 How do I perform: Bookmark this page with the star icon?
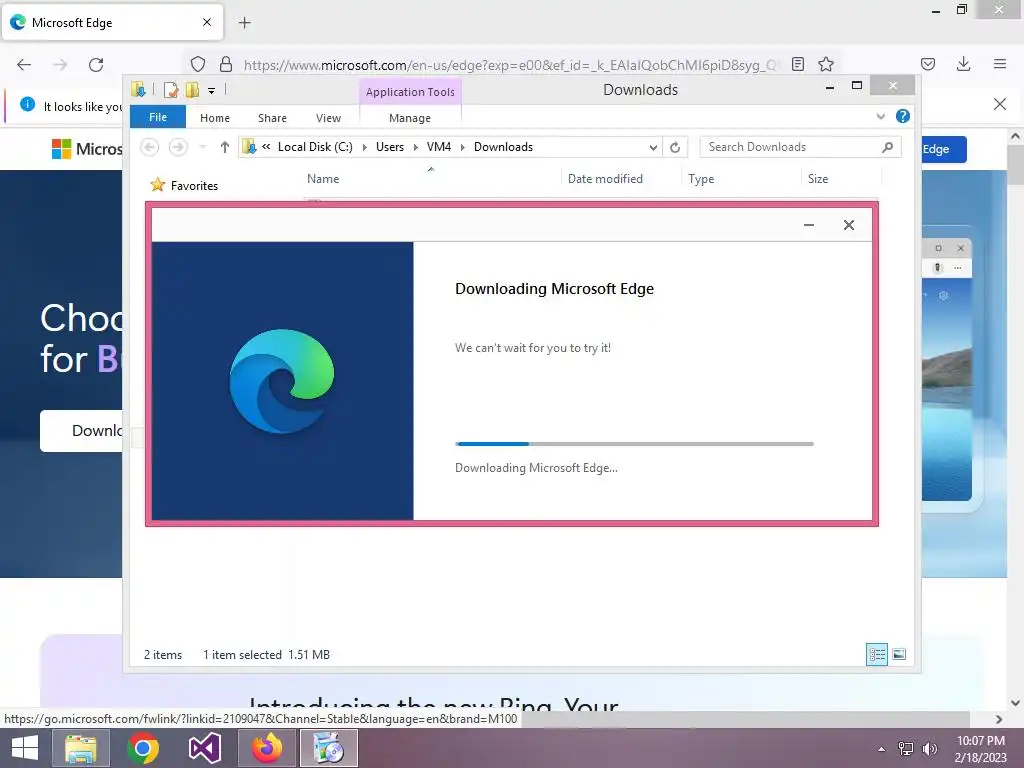click(x=826, y=64)
